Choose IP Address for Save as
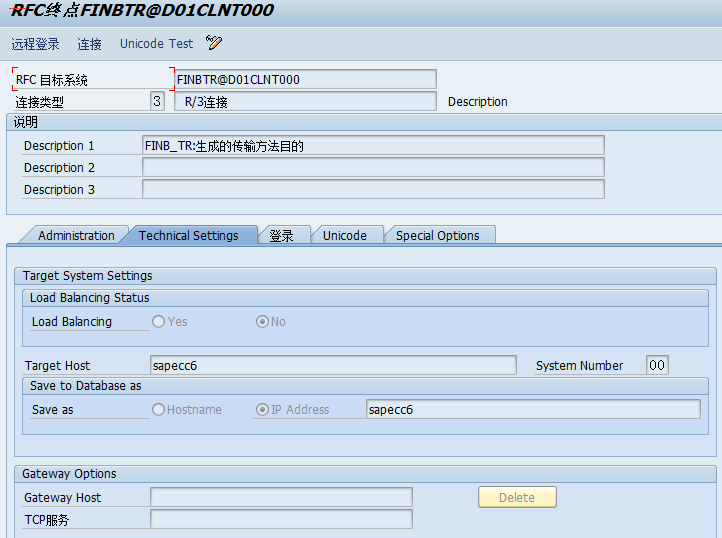Viewport: 722px width, 538px height. pos(262,409)
